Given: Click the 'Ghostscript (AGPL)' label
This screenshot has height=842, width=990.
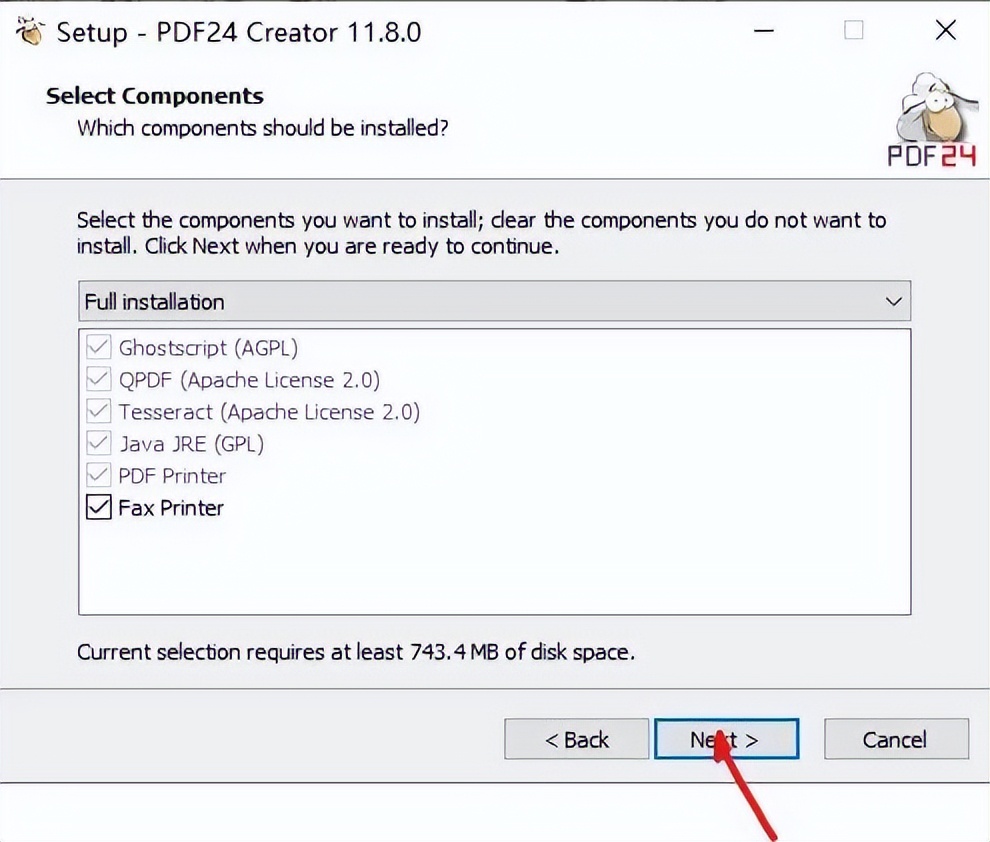Looking at the screenshot, I should (208, 348).
